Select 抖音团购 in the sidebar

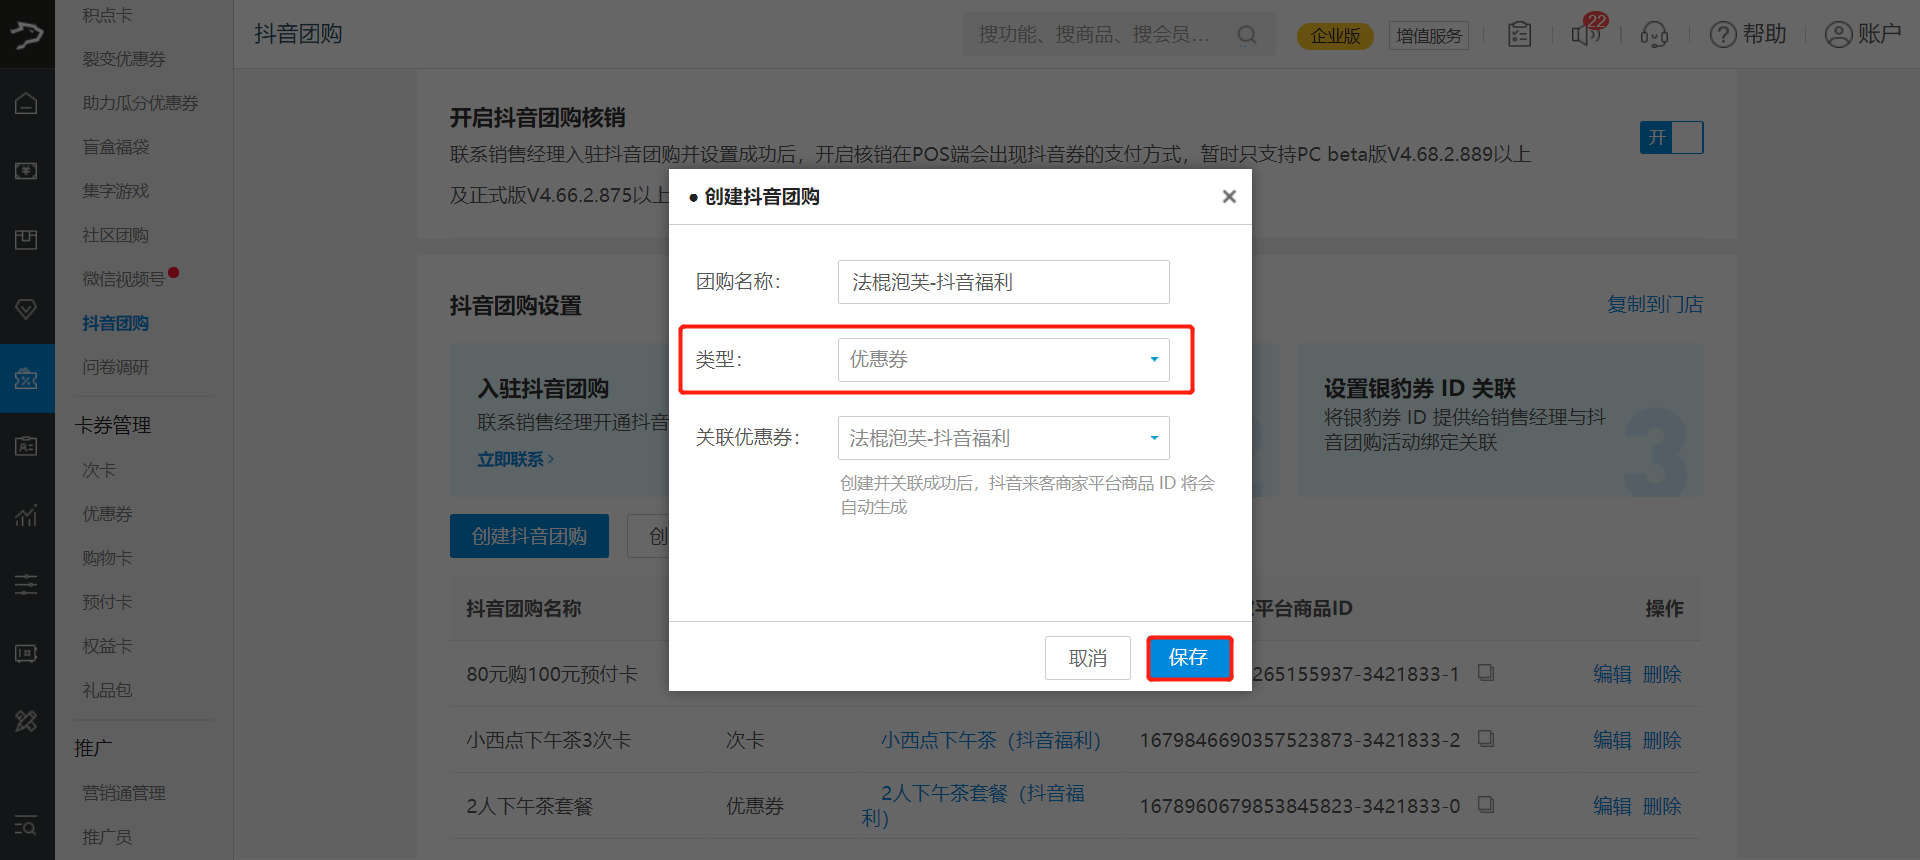pyautogui.click(x=116, y=324)
